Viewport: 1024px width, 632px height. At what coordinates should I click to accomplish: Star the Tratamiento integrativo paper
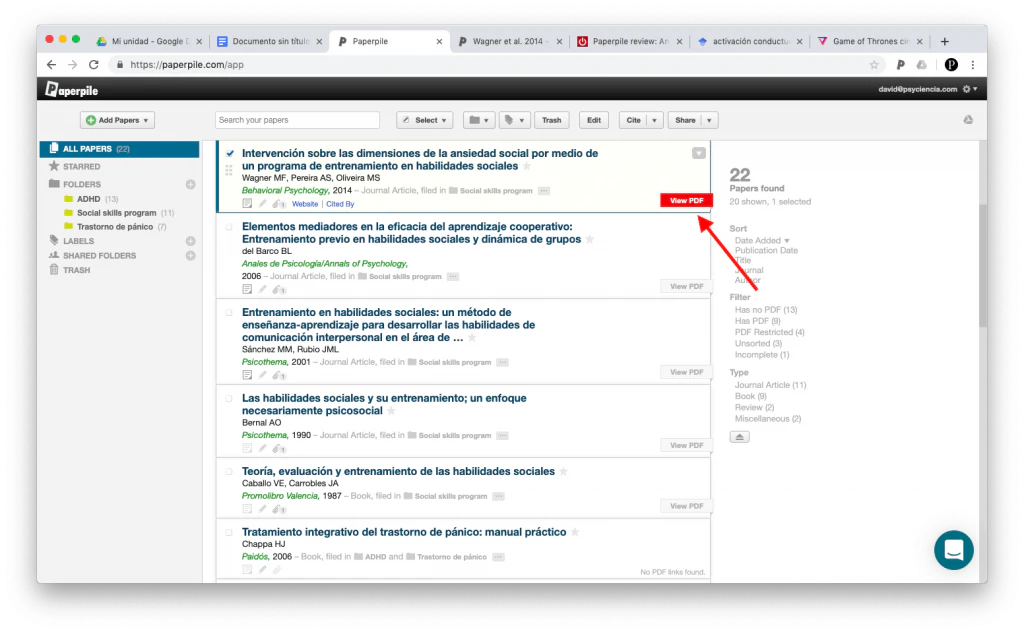[x=575, y=531]
